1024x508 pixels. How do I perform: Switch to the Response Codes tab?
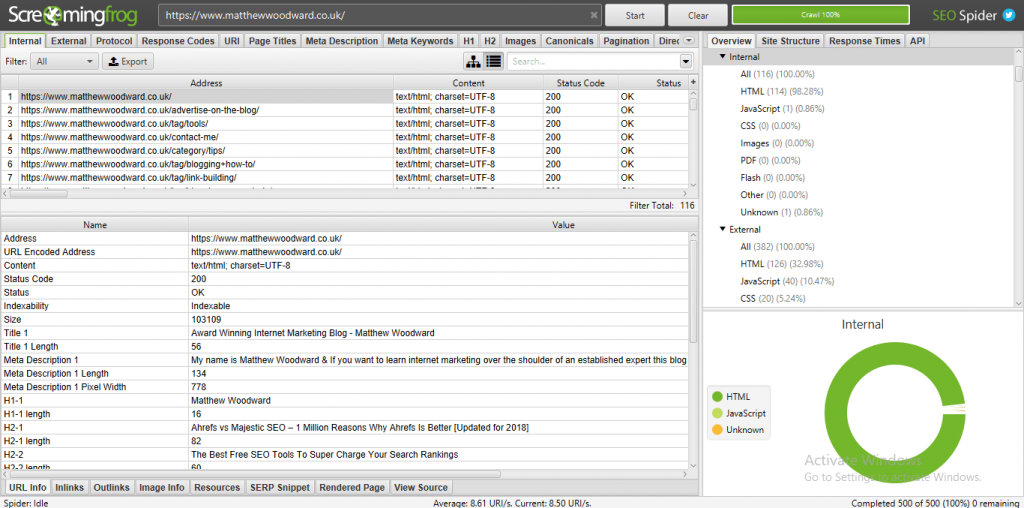pos(178,40)
